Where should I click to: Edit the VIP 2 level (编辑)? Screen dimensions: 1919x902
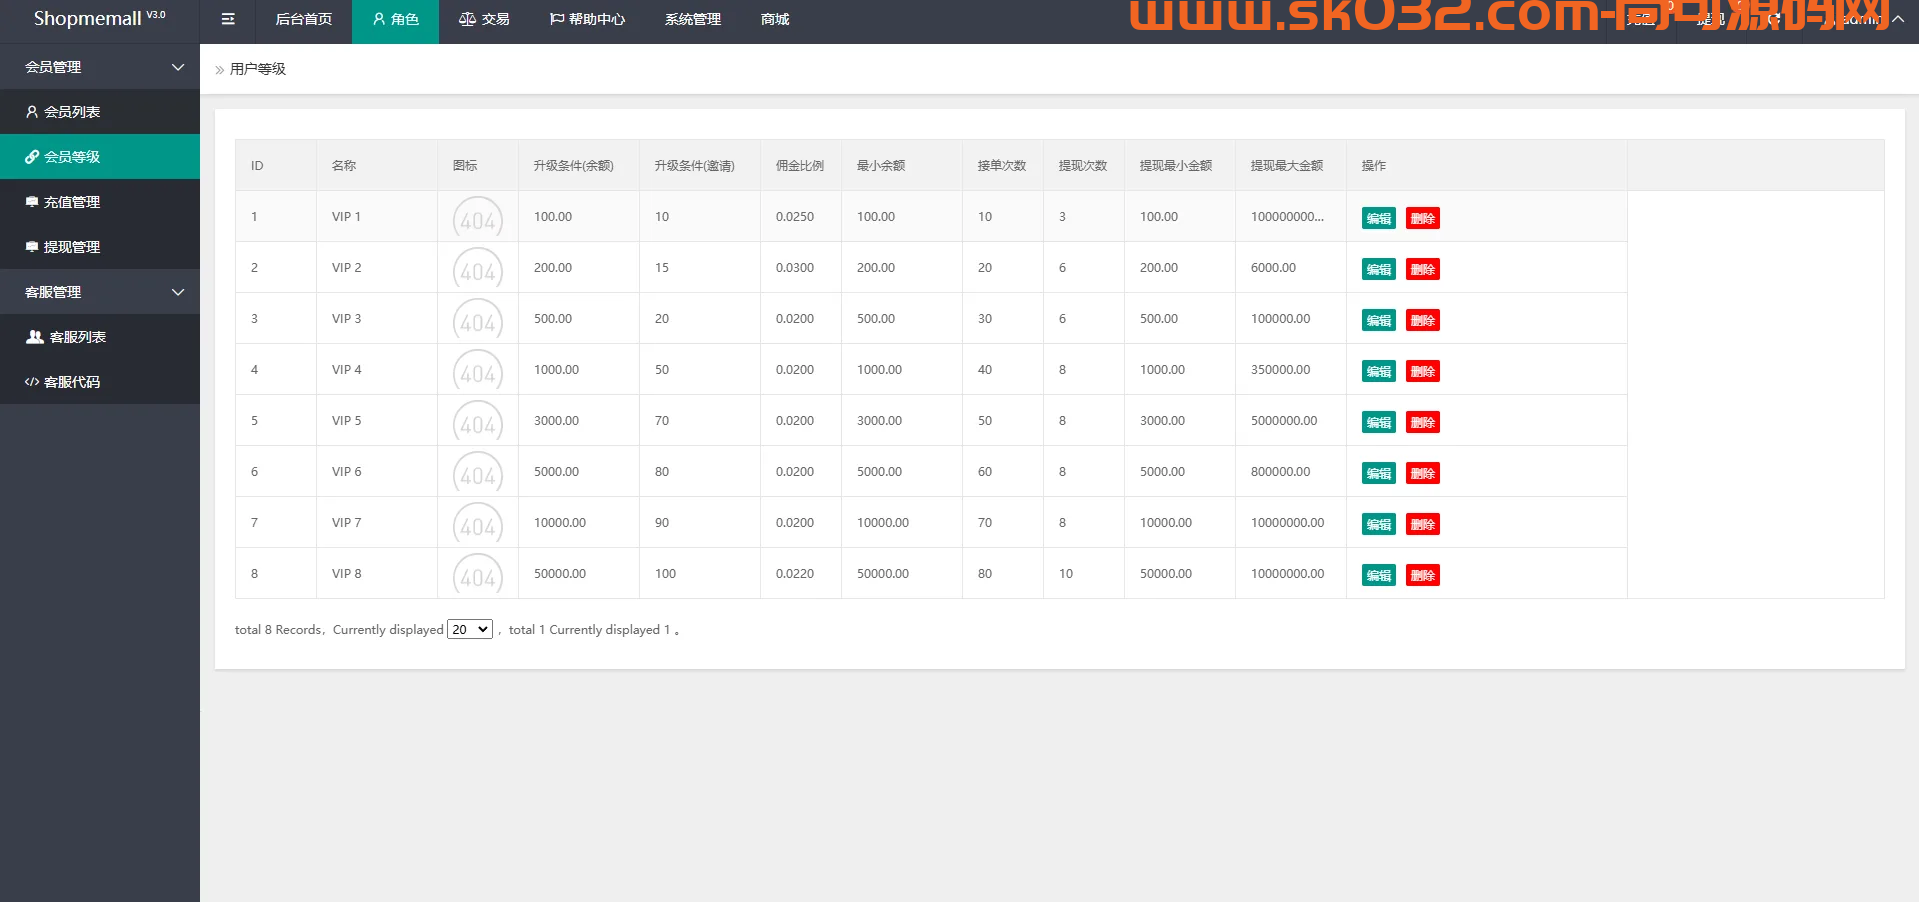click(x=1379, y=269)
